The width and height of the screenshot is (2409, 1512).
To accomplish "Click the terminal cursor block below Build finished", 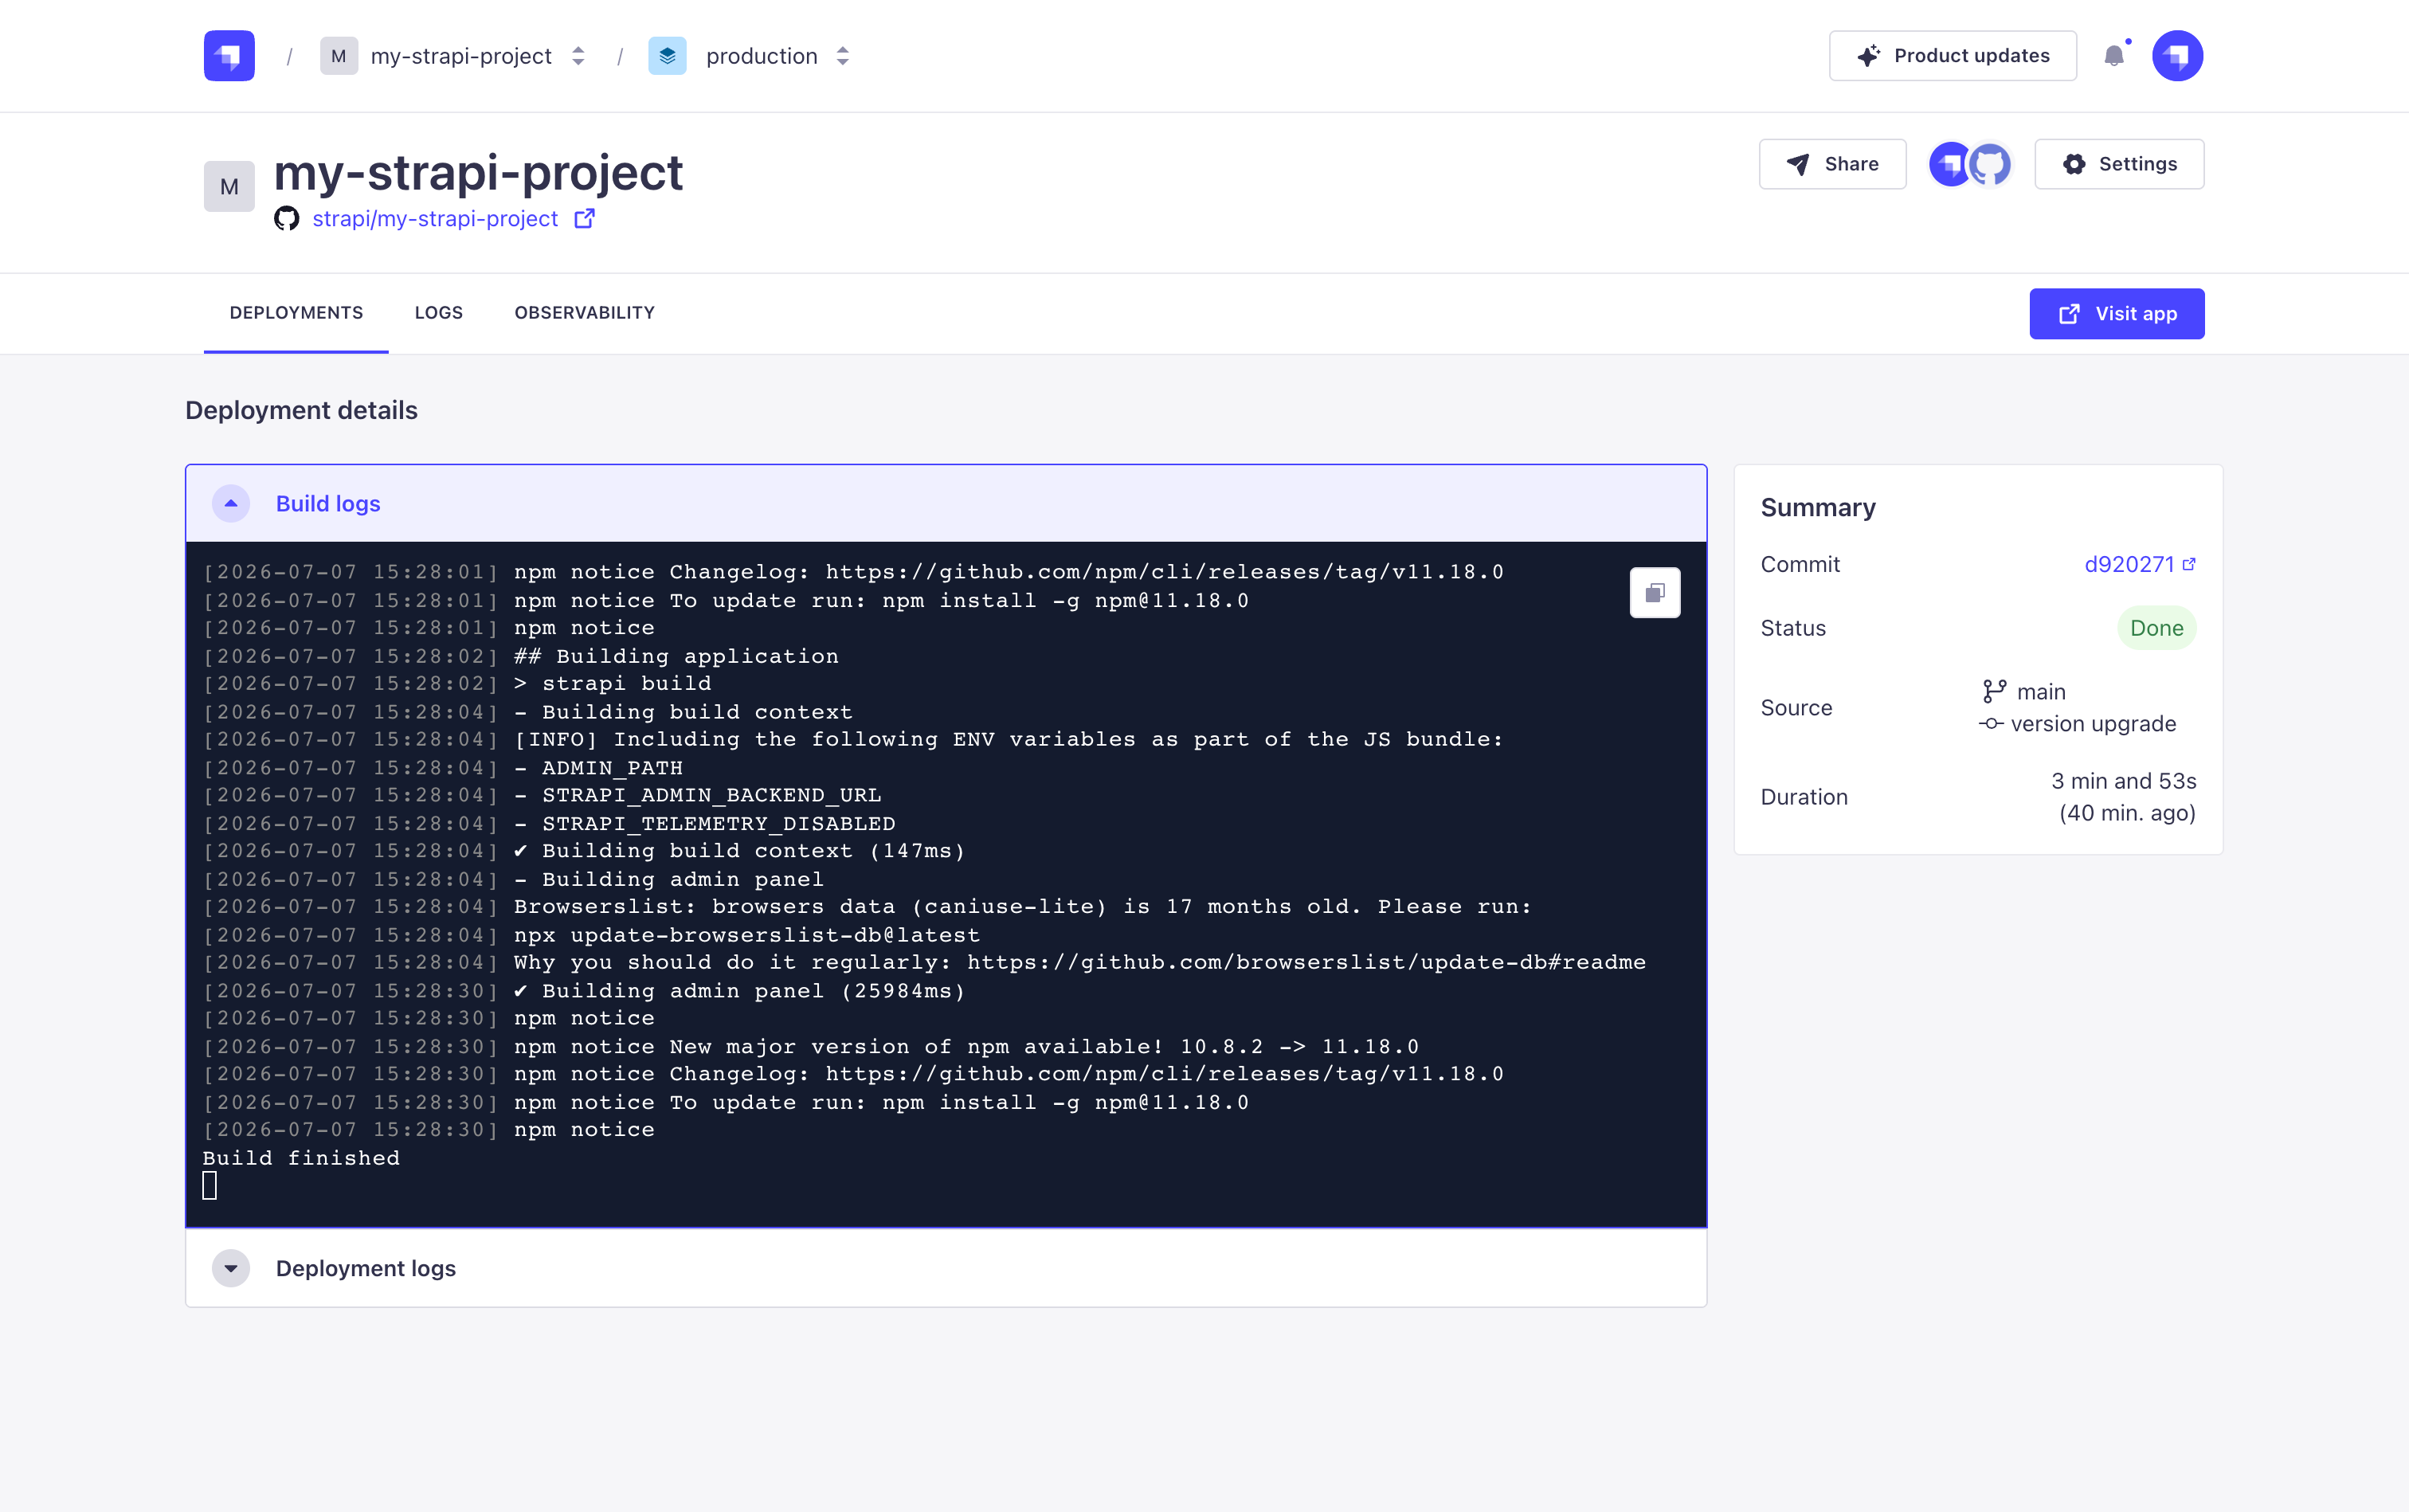I will (x=209, y=1186).
